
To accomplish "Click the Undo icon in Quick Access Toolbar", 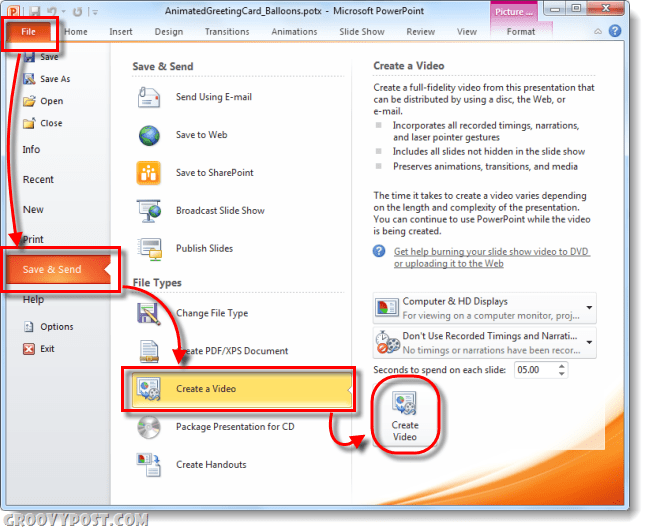I will point(52,11).
